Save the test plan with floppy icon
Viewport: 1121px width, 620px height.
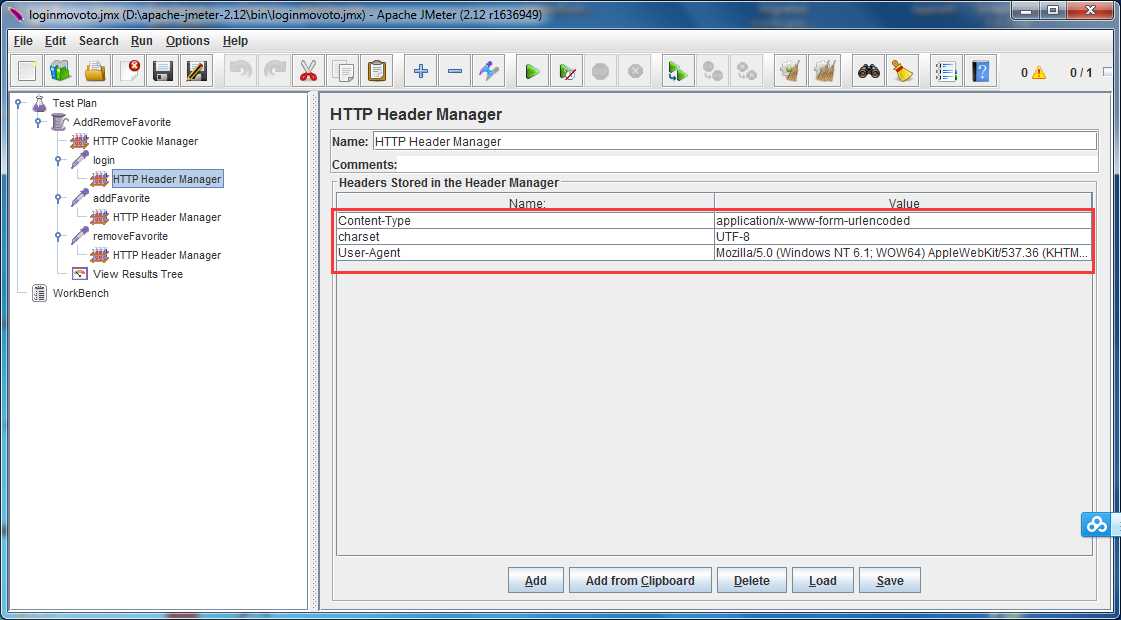163,72
